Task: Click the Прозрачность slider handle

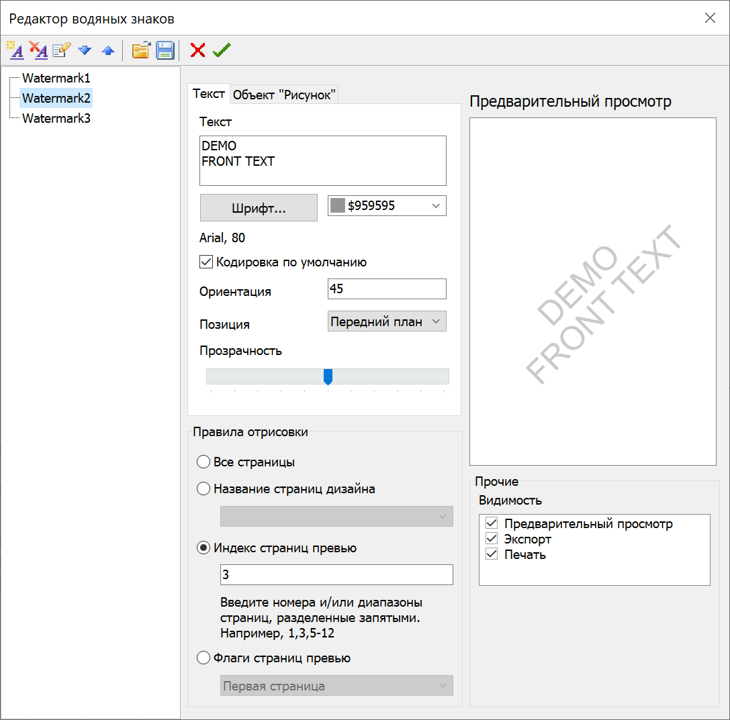Action: click(328, 376)
